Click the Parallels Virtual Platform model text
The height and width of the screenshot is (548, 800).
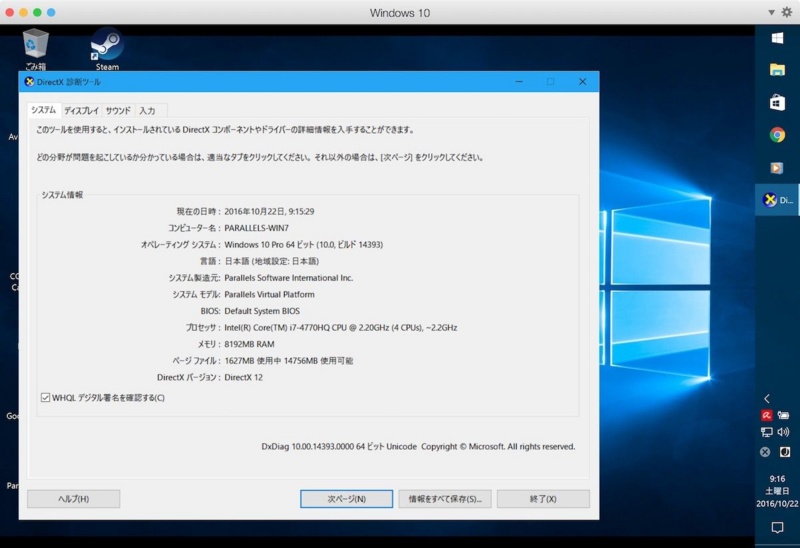click(269, 294)
